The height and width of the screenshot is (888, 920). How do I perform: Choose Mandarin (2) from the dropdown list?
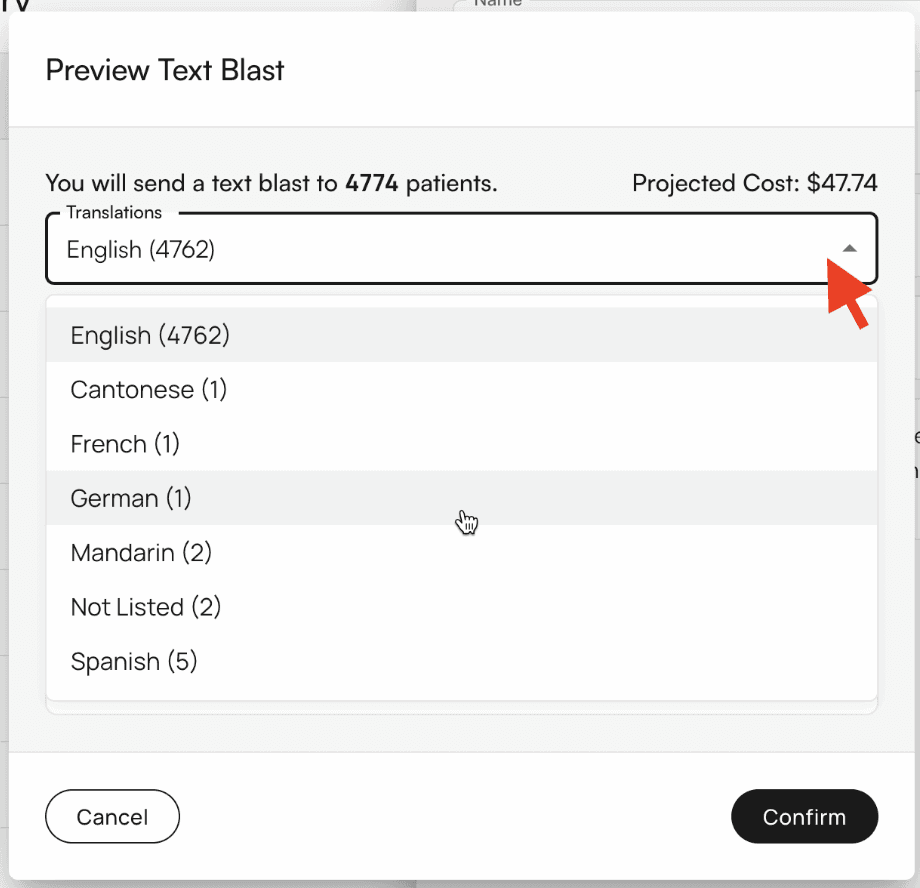point(141,552)
